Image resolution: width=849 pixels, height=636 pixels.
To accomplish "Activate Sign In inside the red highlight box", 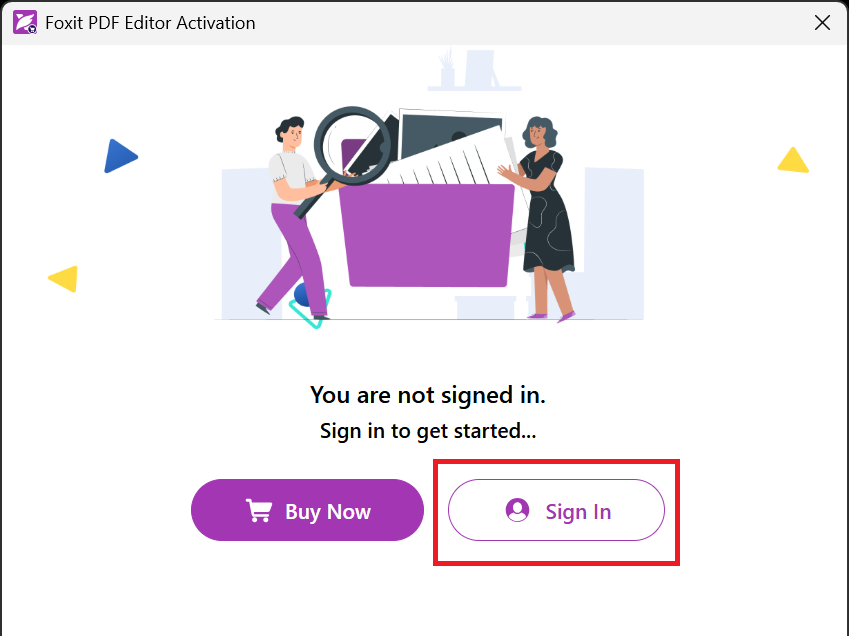I will point(556,510).
